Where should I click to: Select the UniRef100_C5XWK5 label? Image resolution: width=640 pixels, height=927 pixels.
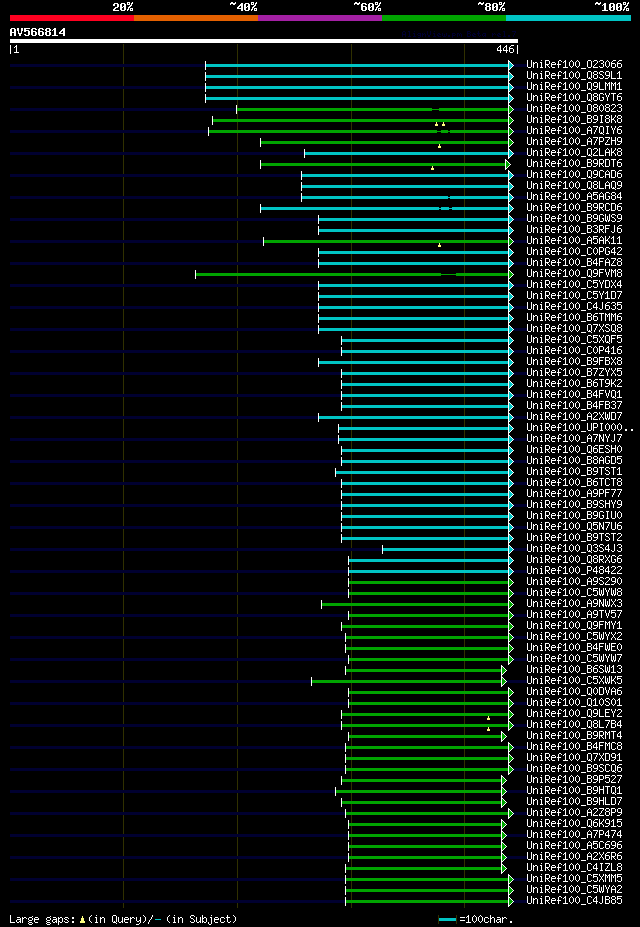tap(574, 680)
